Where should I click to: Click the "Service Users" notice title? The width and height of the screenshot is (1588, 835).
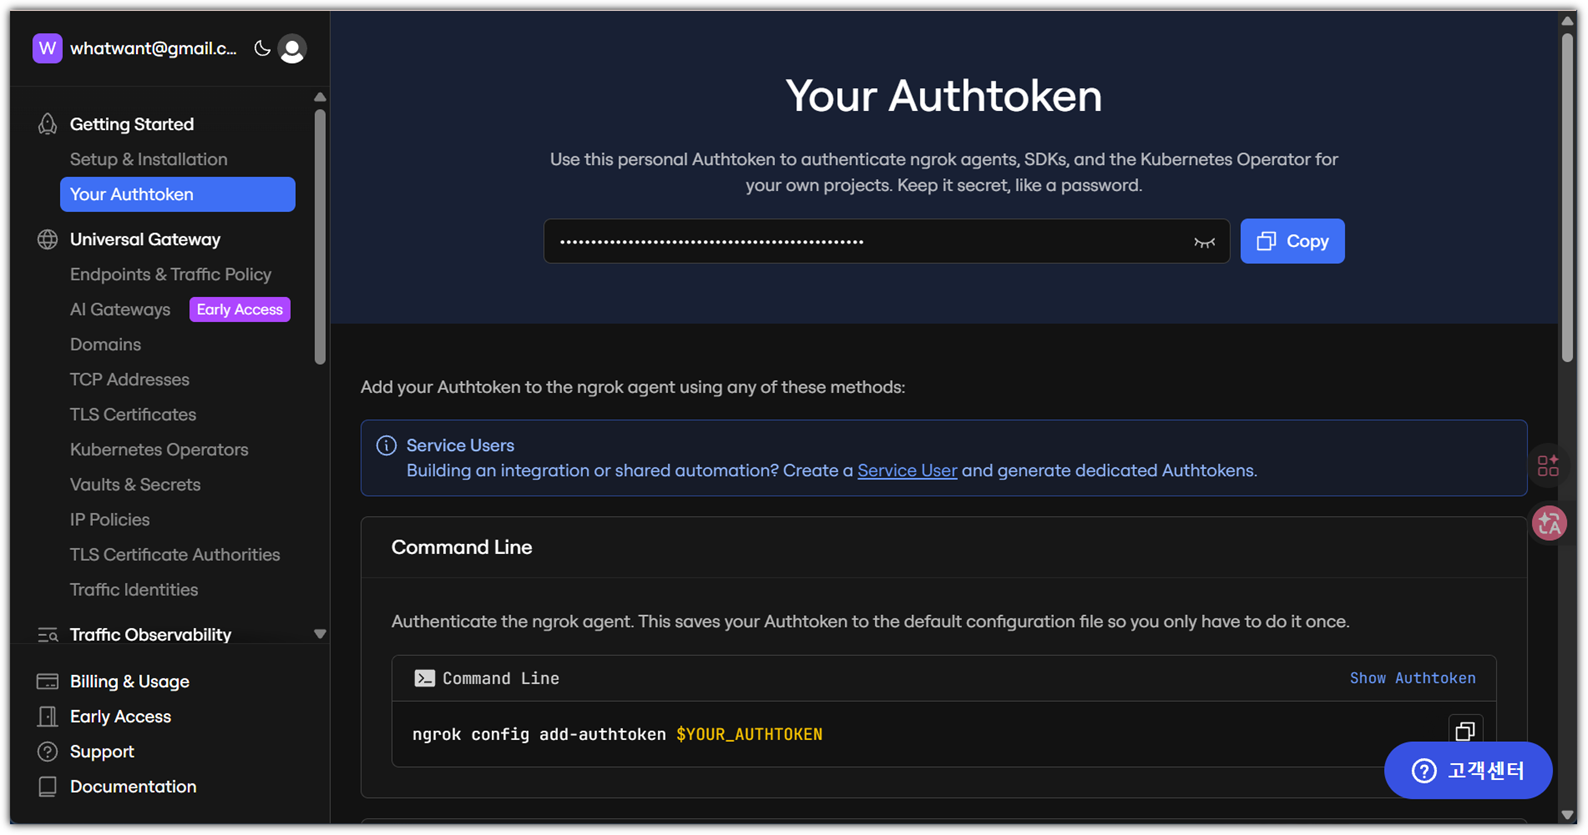coord(460,445)
